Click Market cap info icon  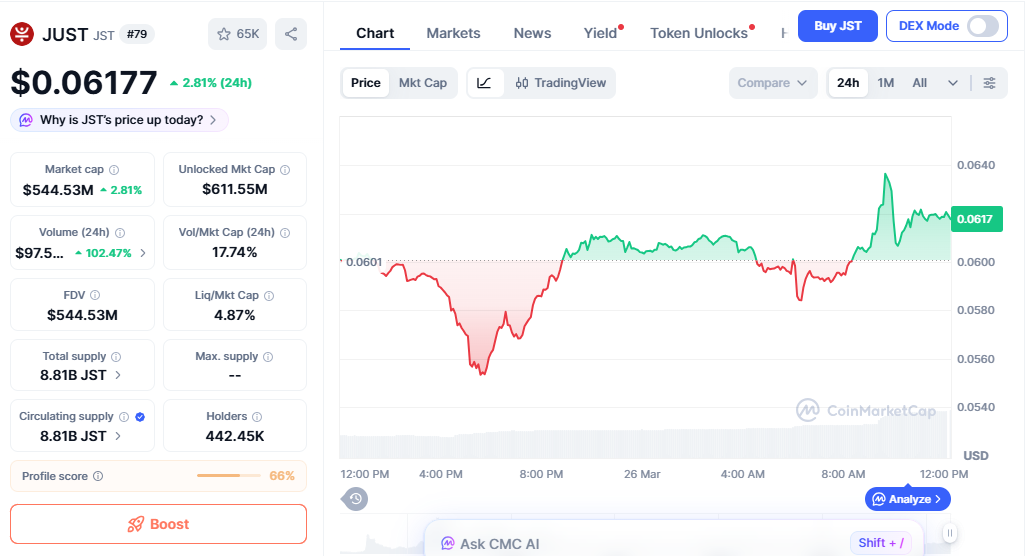(x=114, y=170)
